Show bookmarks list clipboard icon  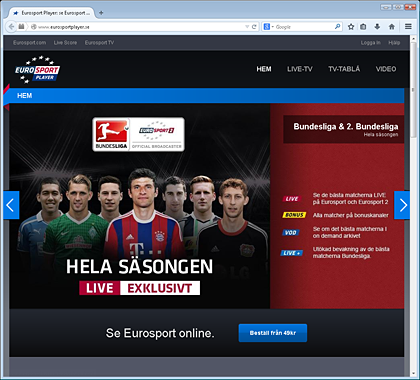(363, 27)
